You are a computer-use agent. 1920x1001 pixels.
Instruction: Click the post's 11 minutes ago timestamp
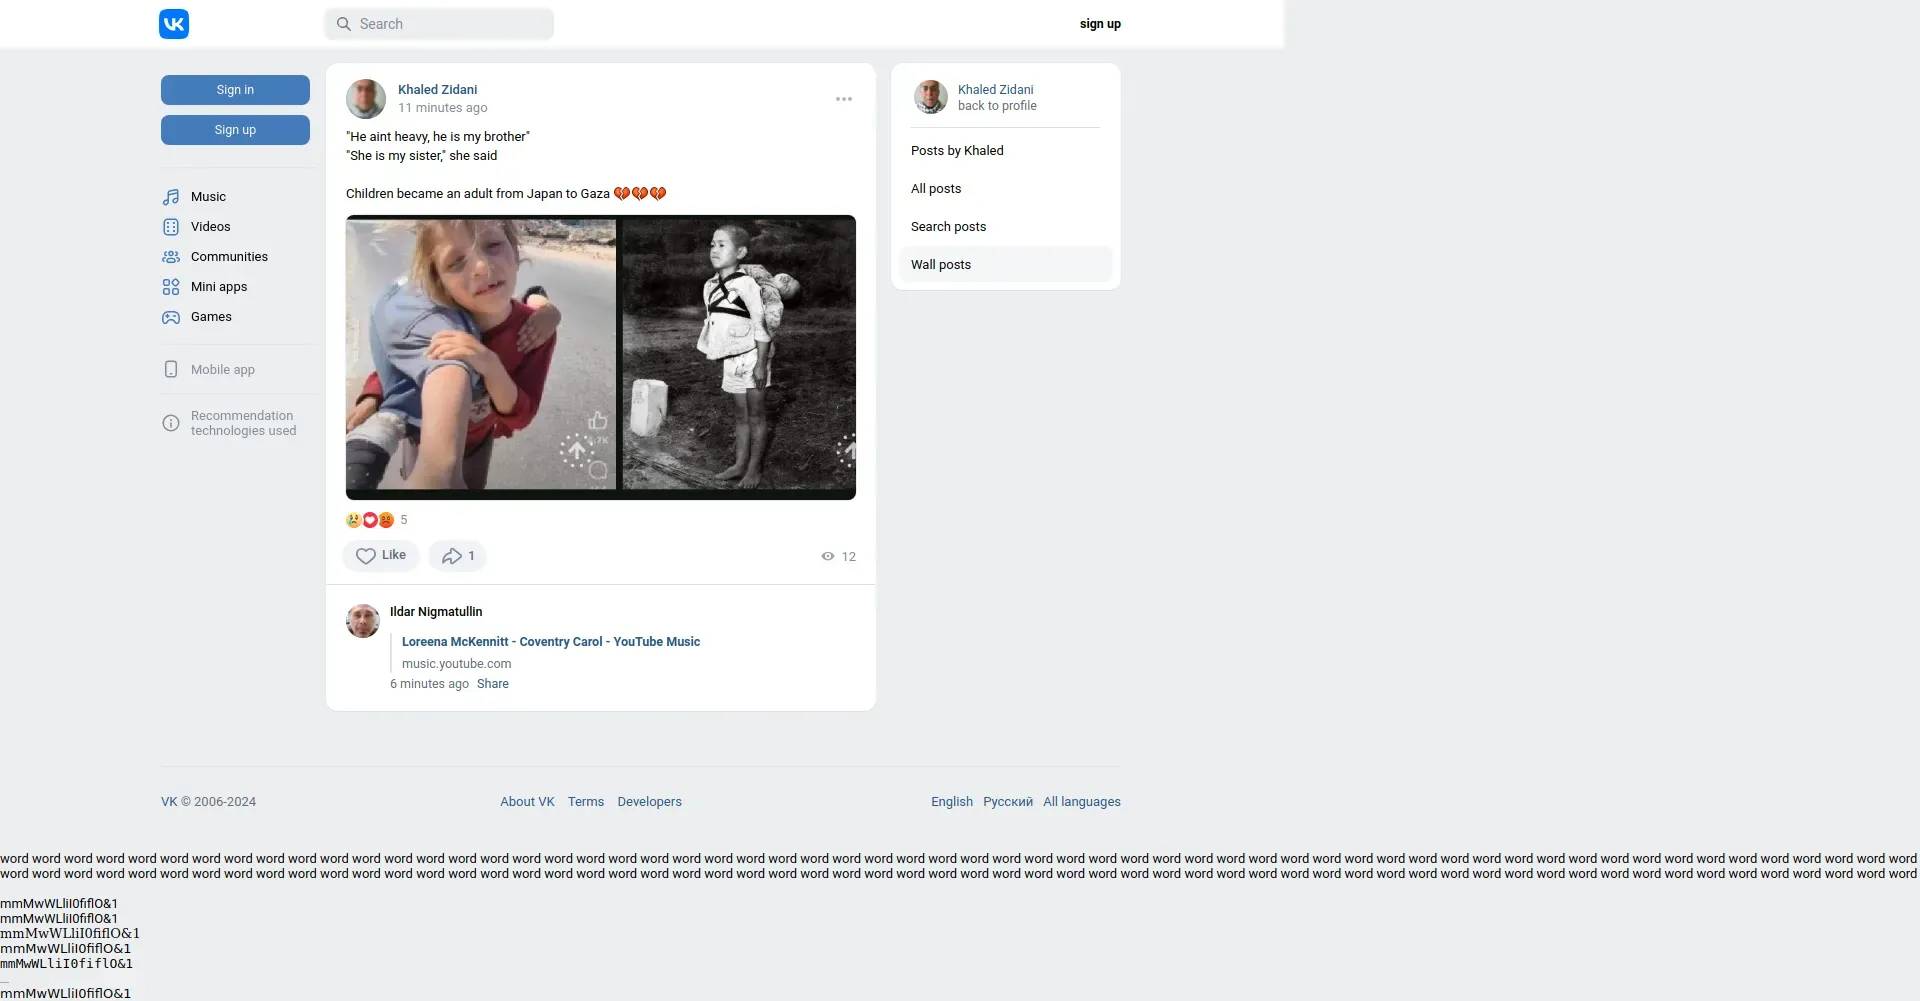tap(442, 108)
